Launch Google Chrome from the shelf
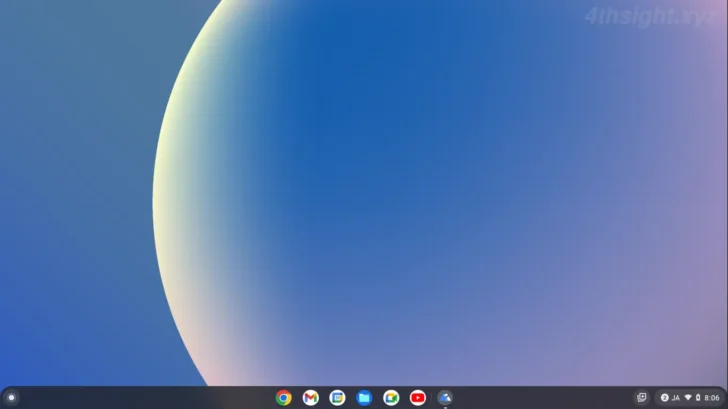The image size is (728, 409). (x=284, y=398)
